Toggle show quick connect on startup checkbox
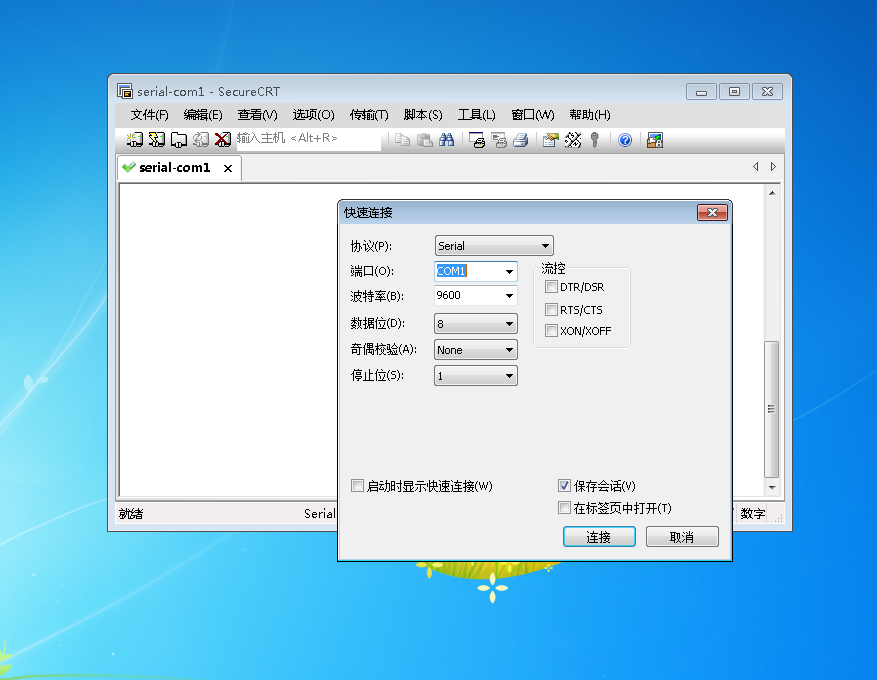 click(357, 485)
